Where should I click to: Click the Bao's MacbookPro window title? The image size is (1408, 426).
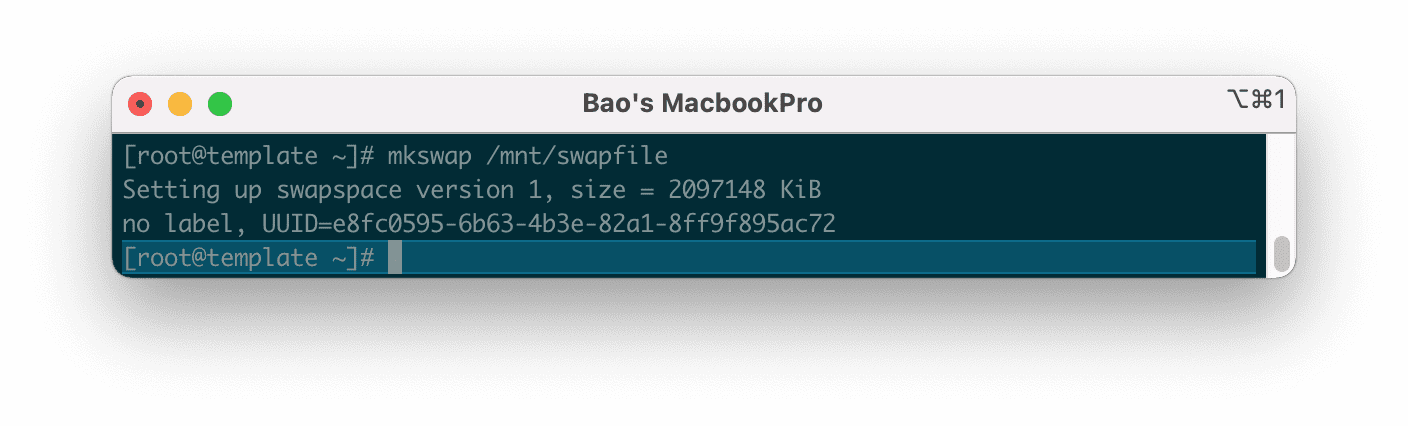(x=702, y=104)
